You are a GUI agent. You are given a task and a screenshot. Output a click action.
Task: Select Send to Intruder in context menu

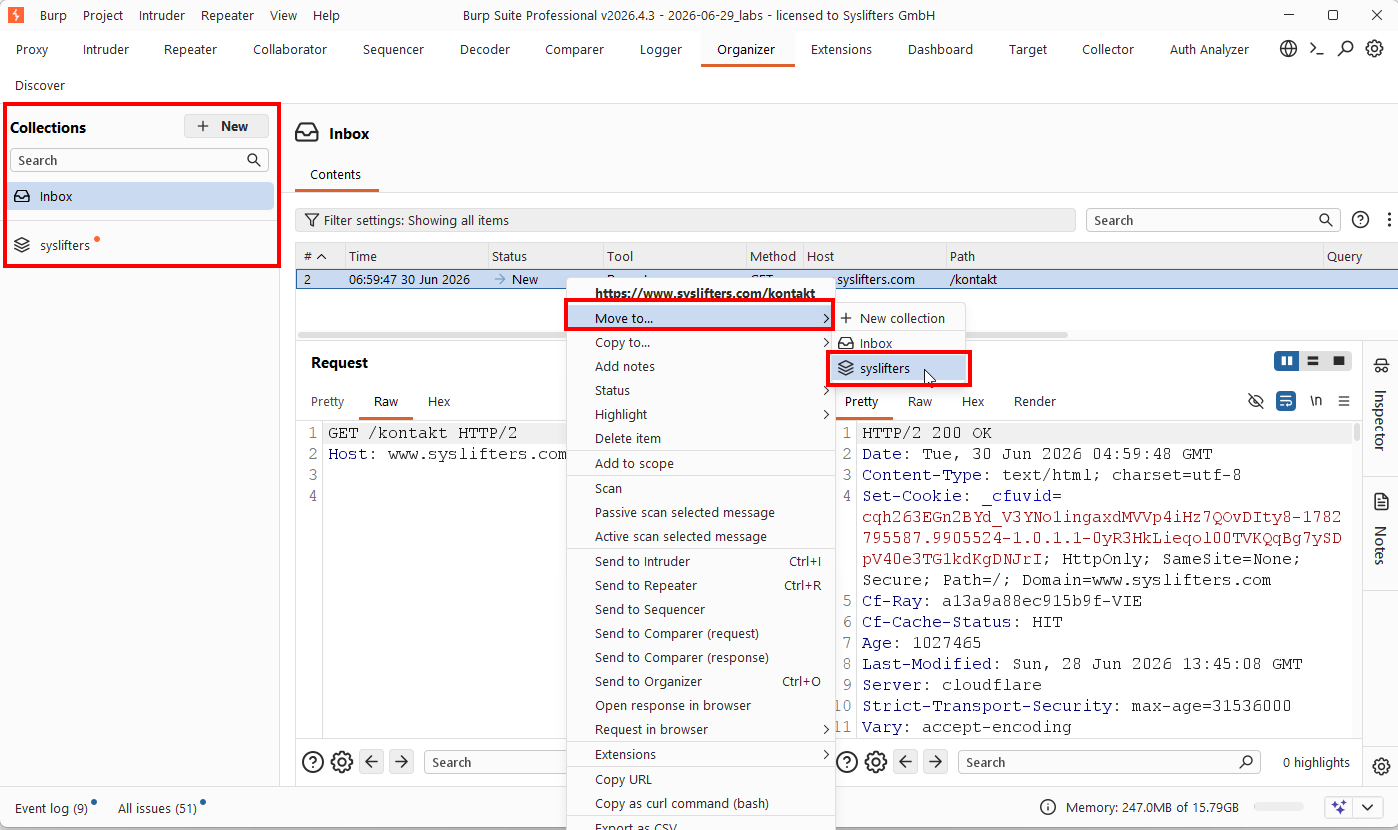700,561
